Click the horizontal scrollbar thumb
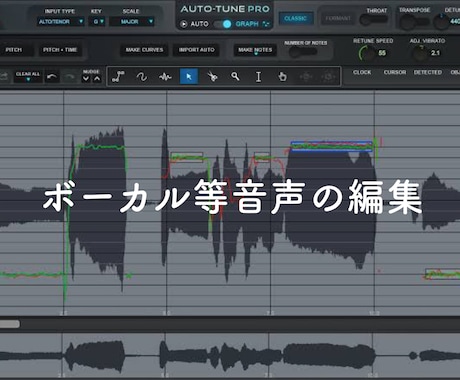The height and width of the screenshot is (380, 460). (x=10, y=324)
